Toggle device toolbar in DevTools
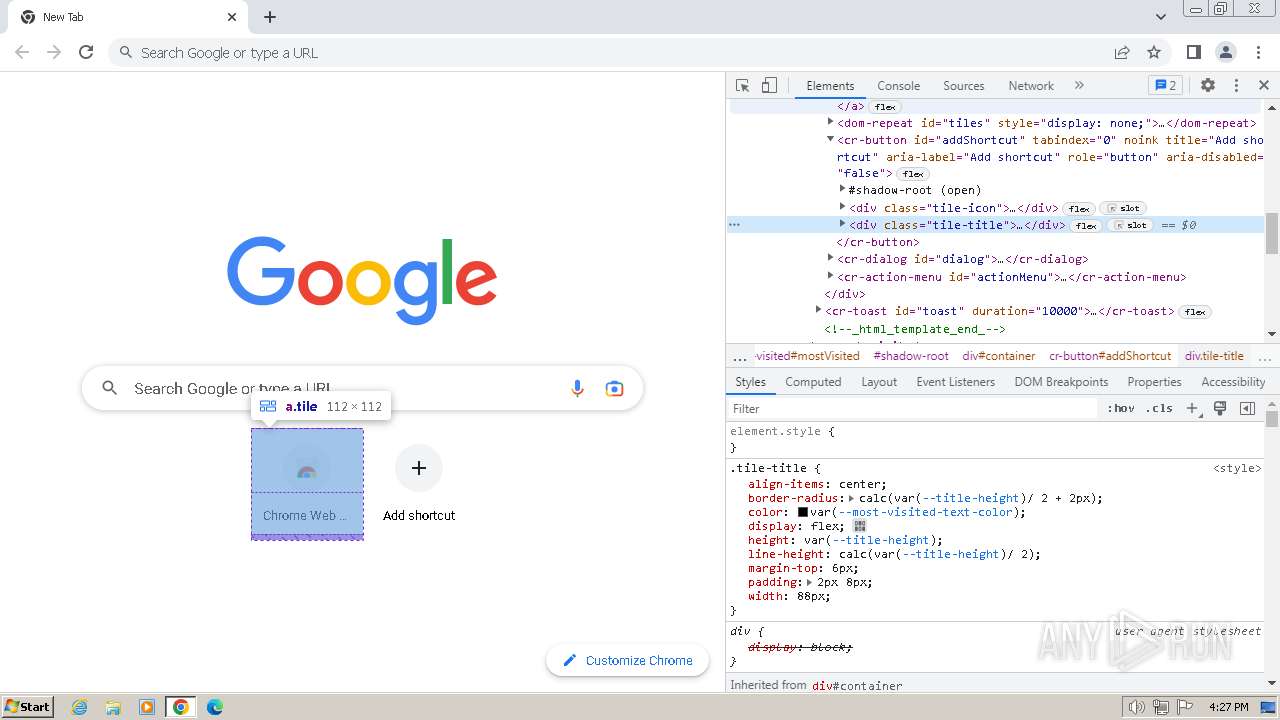Image resolution: width=1280 pixels, height=720 pixels. pos(769,85)
